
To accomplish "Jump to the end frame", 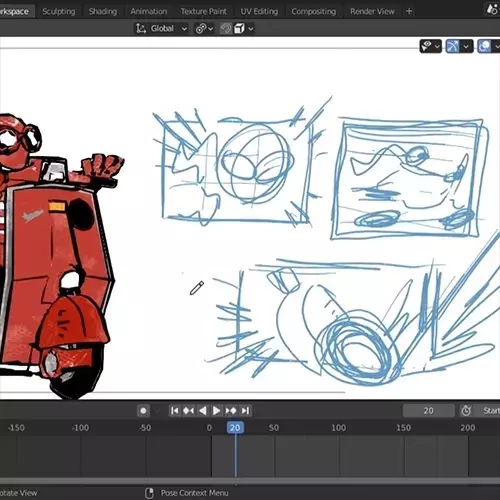I will [x=245, y=411].
